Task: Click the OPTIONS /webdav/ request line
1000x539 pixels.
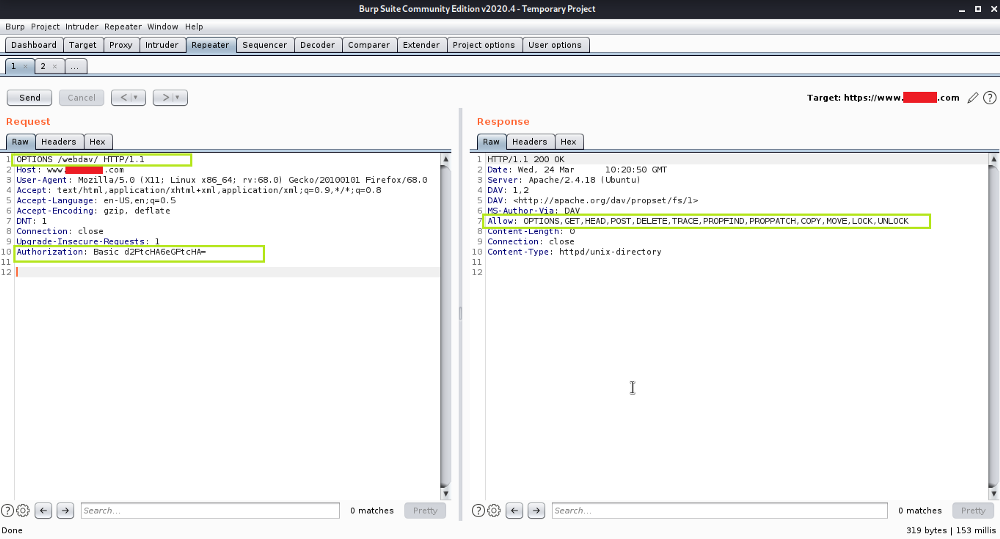Action: tap(80, 159)
